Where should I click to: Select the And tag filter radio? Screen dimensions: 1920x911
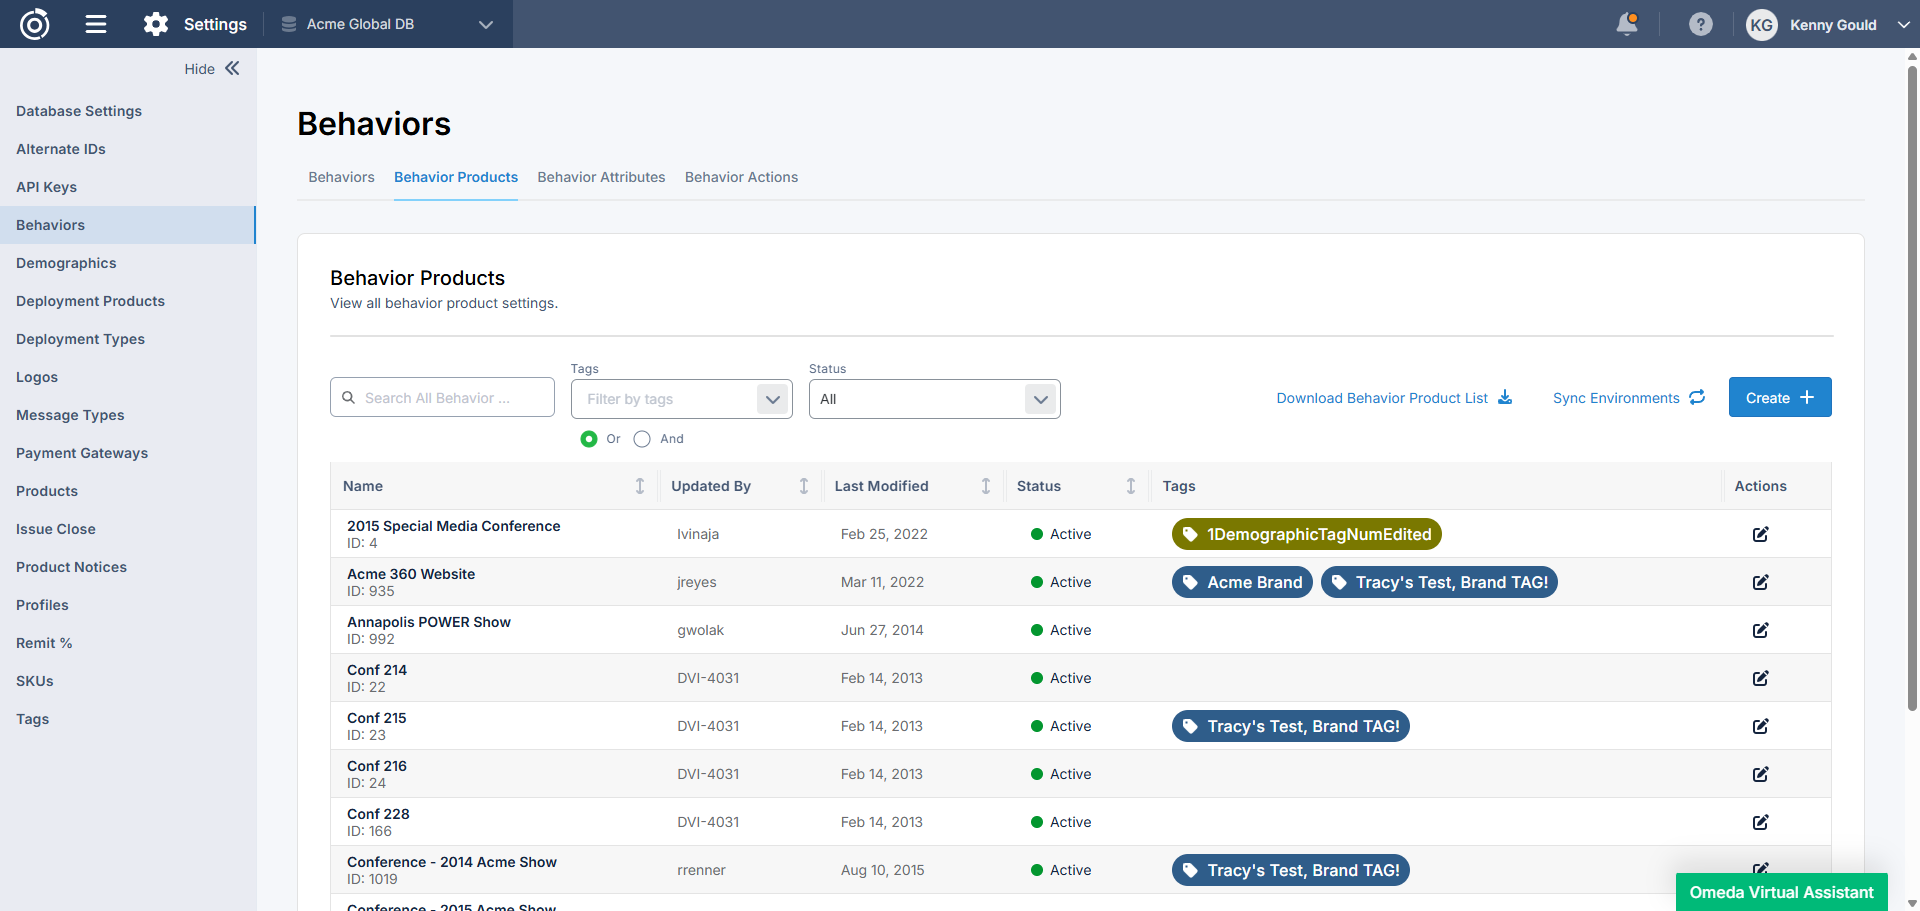coord(642,439)
